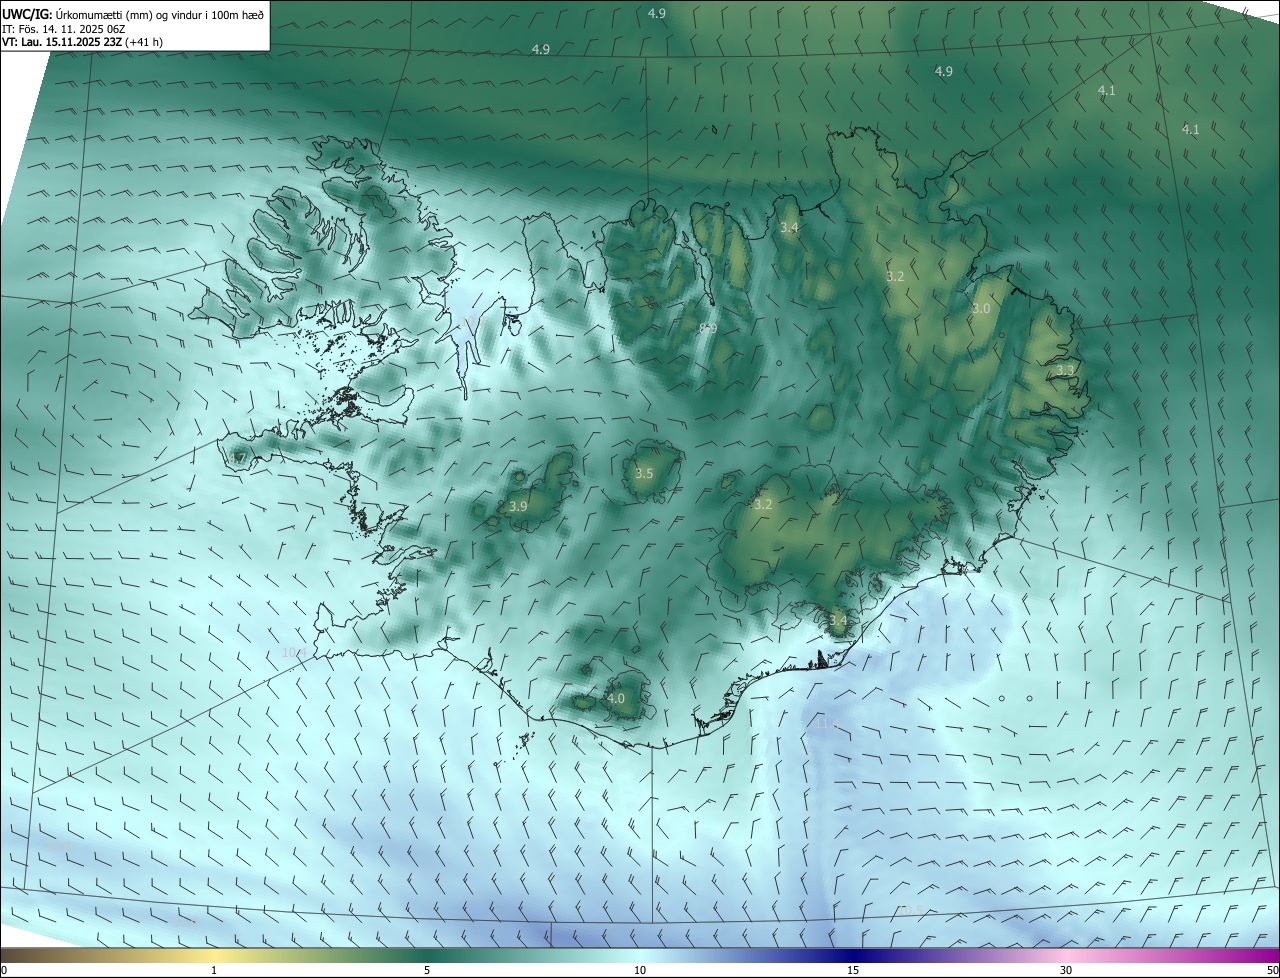This screenshot has height=978, width=1280.
Task: Pick the pale pink colorbar segment above 30
Action: [x=1066, y=954]
